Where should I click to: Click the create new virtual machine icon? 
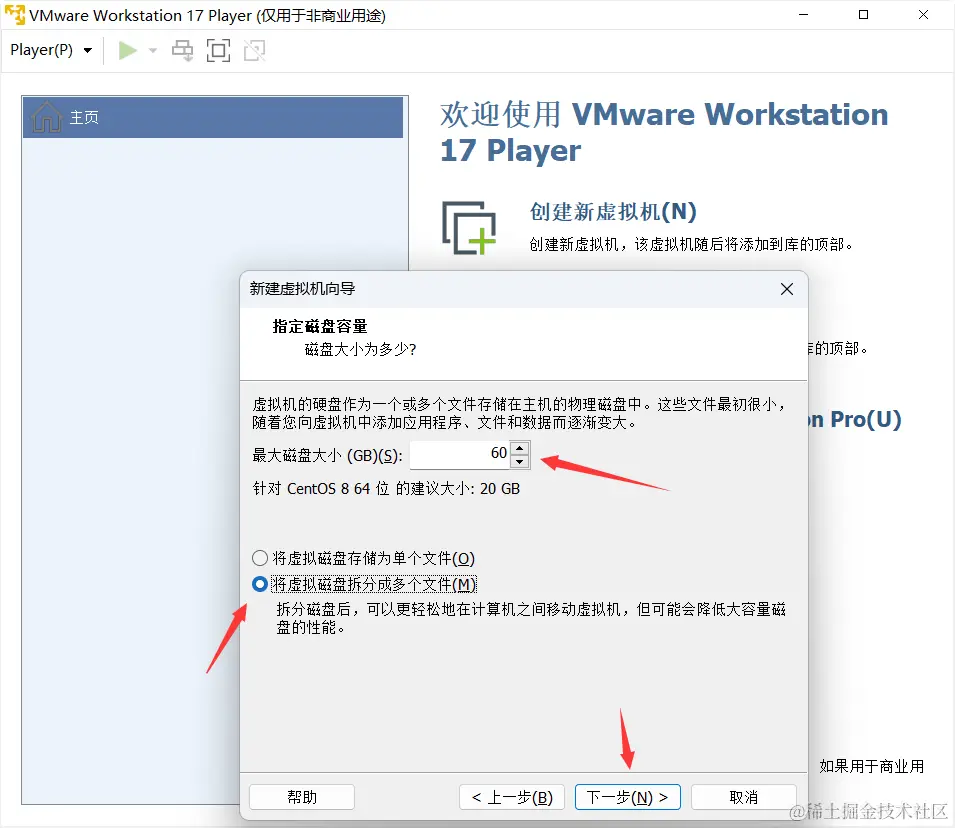tap(468, 227)
